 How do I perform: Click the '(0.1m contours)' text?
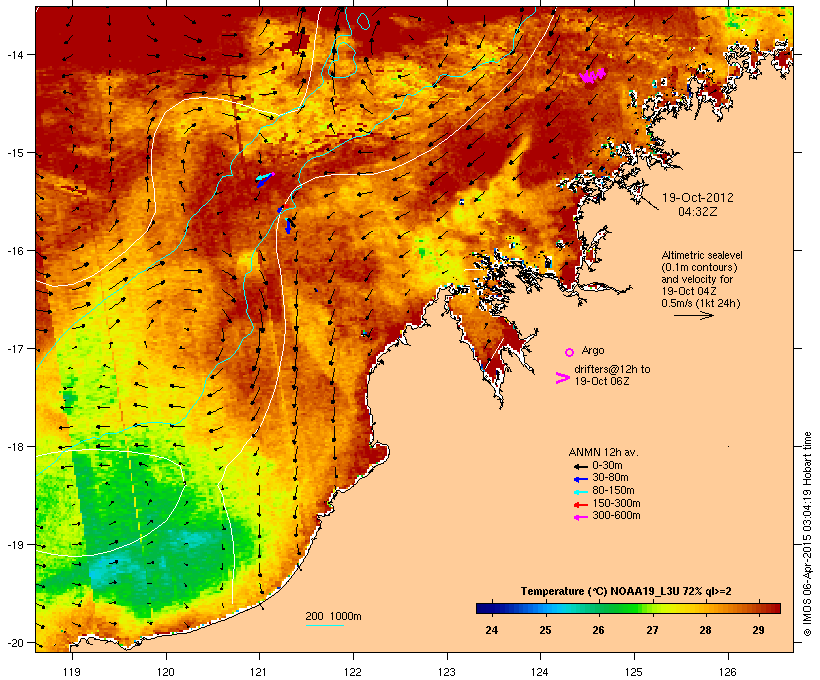point(699,267)
